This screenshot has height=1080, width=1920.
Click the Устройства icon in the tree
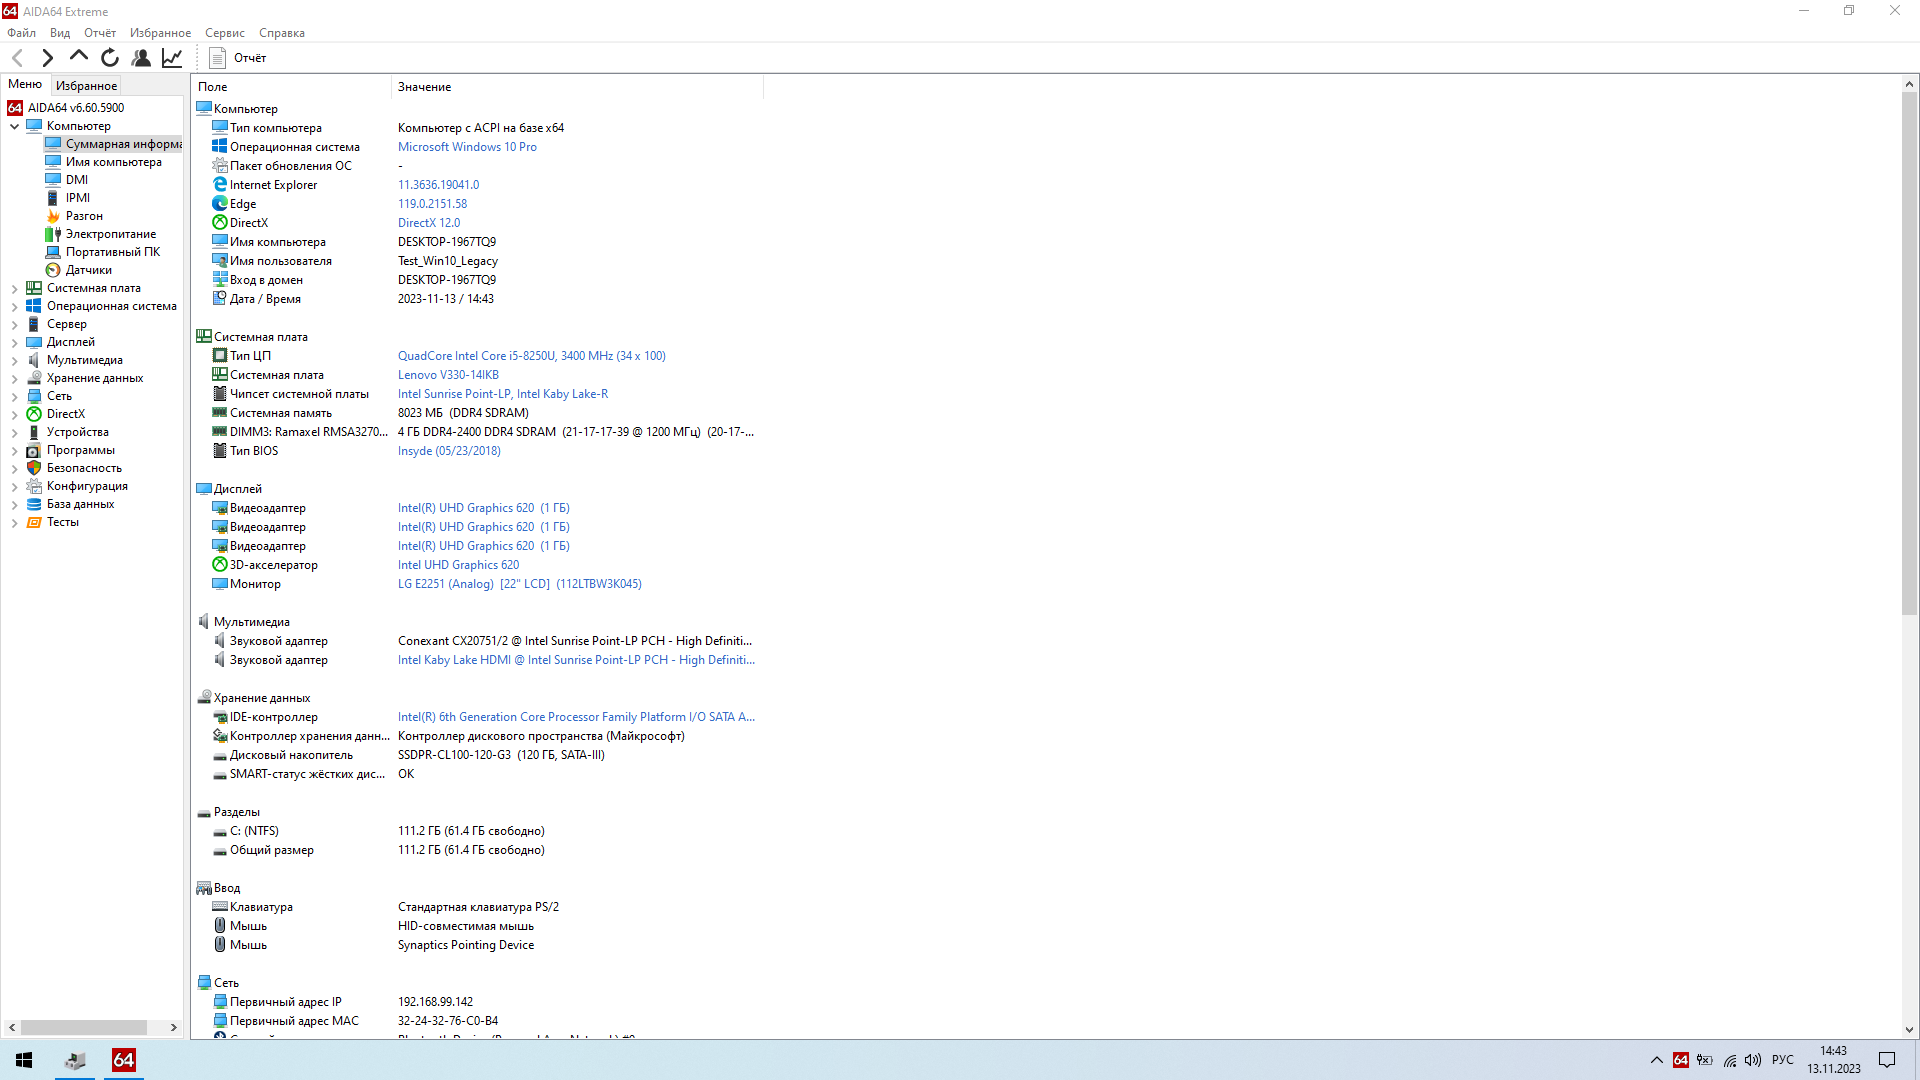(34, 432)
